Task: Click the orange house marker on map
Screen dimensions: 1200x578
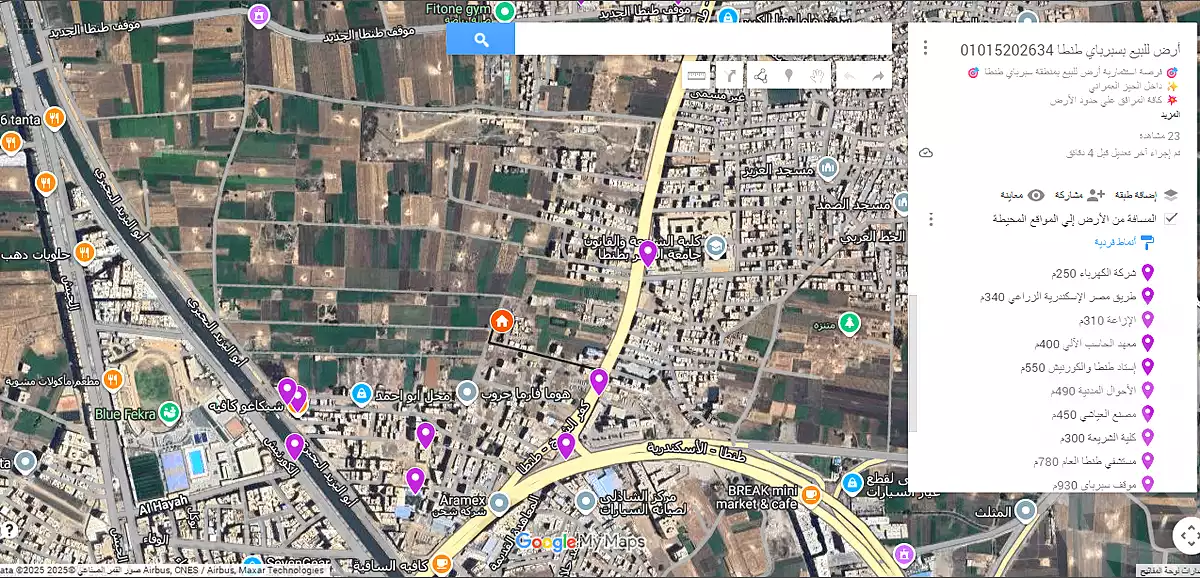Action: tap(502, 321)
